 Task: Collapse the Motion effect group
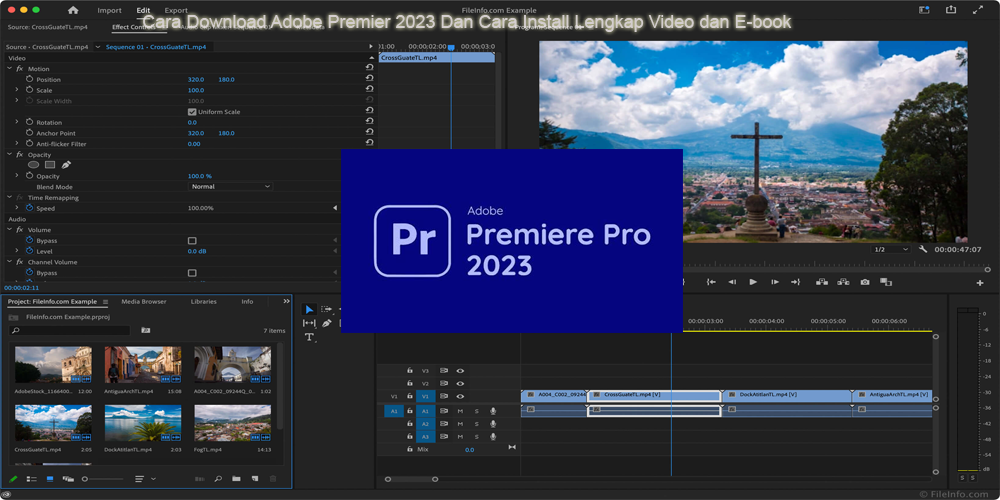click(x=9, y=68)
